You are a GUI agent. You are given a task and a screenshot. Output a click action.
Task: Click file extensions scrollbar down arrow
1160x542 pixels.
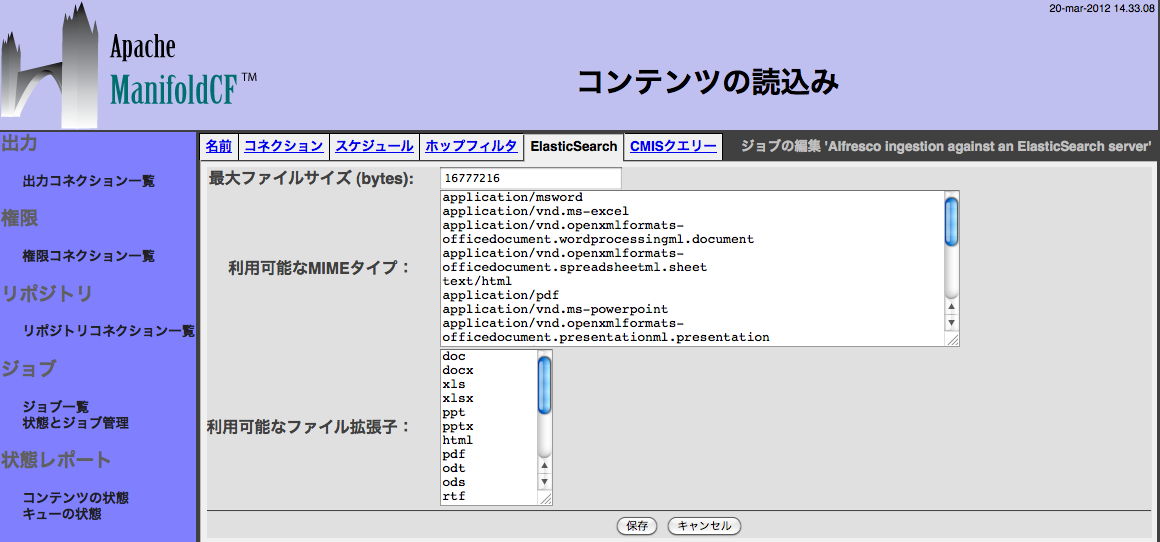click(x=544, y=481)
